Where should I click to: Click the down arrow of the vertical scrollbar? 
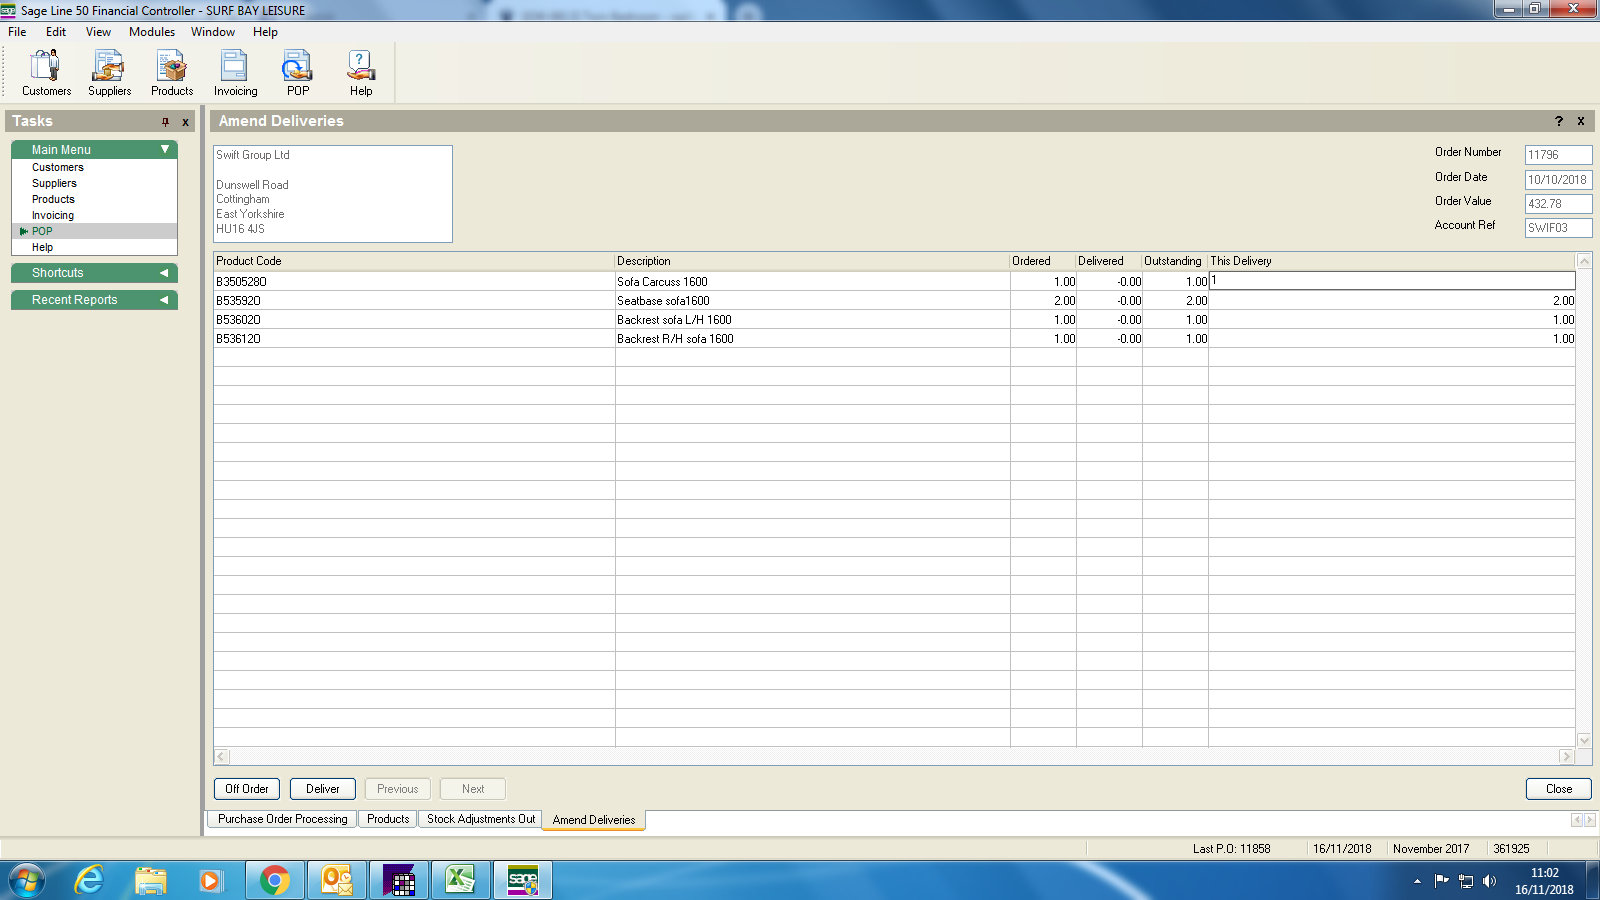1584,740
